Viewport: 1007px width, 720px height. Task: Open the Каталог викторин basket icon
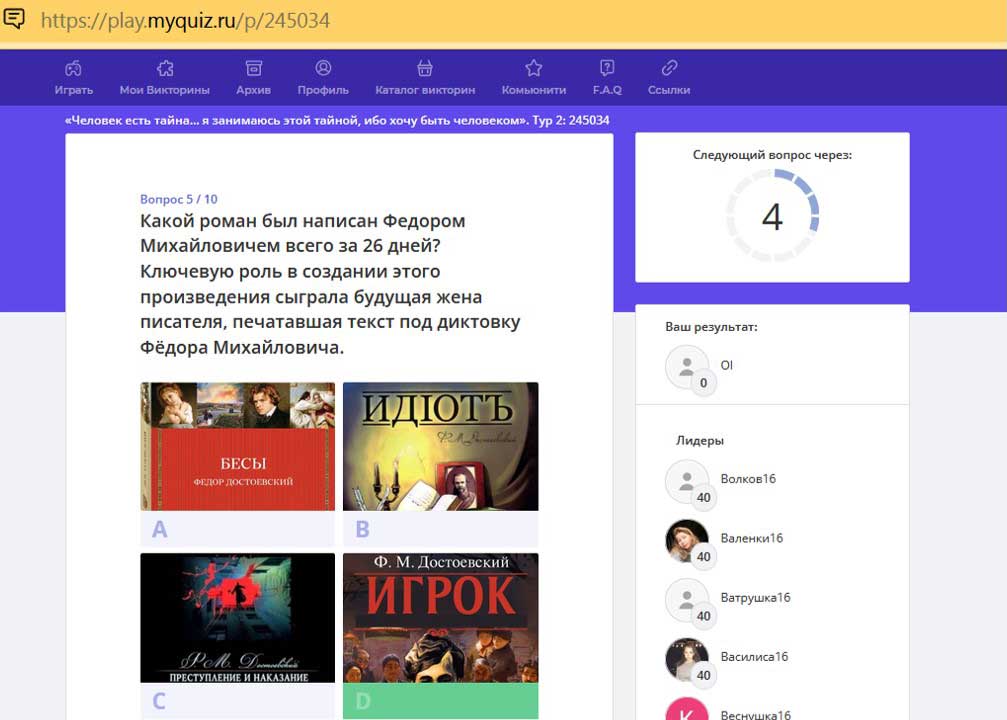coord(425,68)
